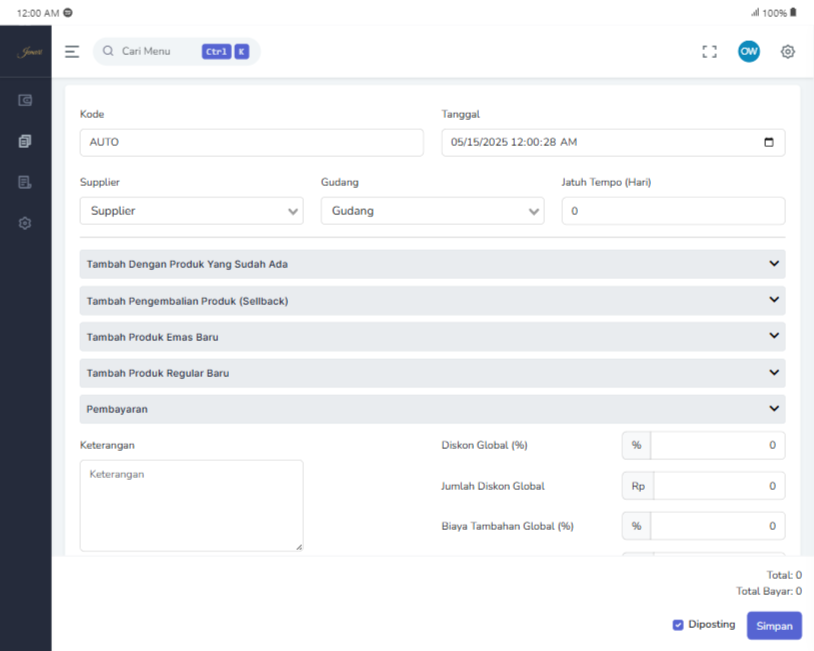The width and height of the screenshot is (814, 651).
Task: Open the top-right settings gear
Action: [x=788, y=52]
